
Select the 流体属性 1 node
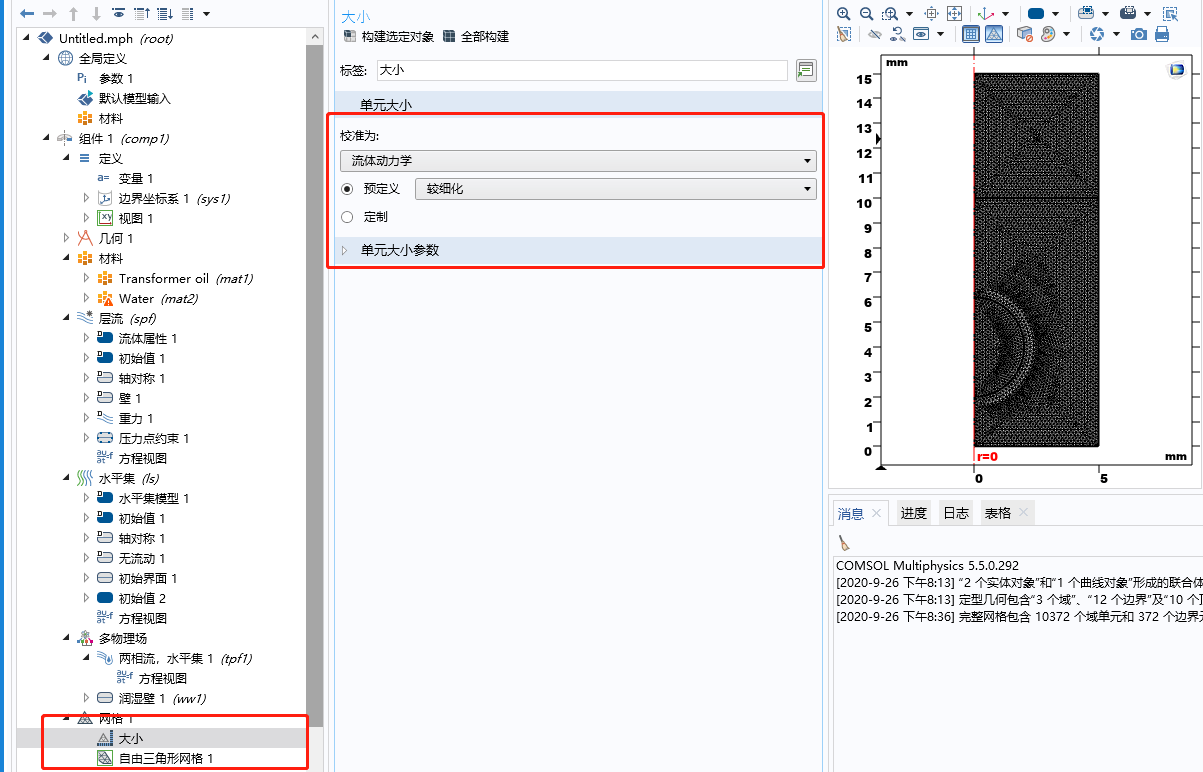(148, 338)
